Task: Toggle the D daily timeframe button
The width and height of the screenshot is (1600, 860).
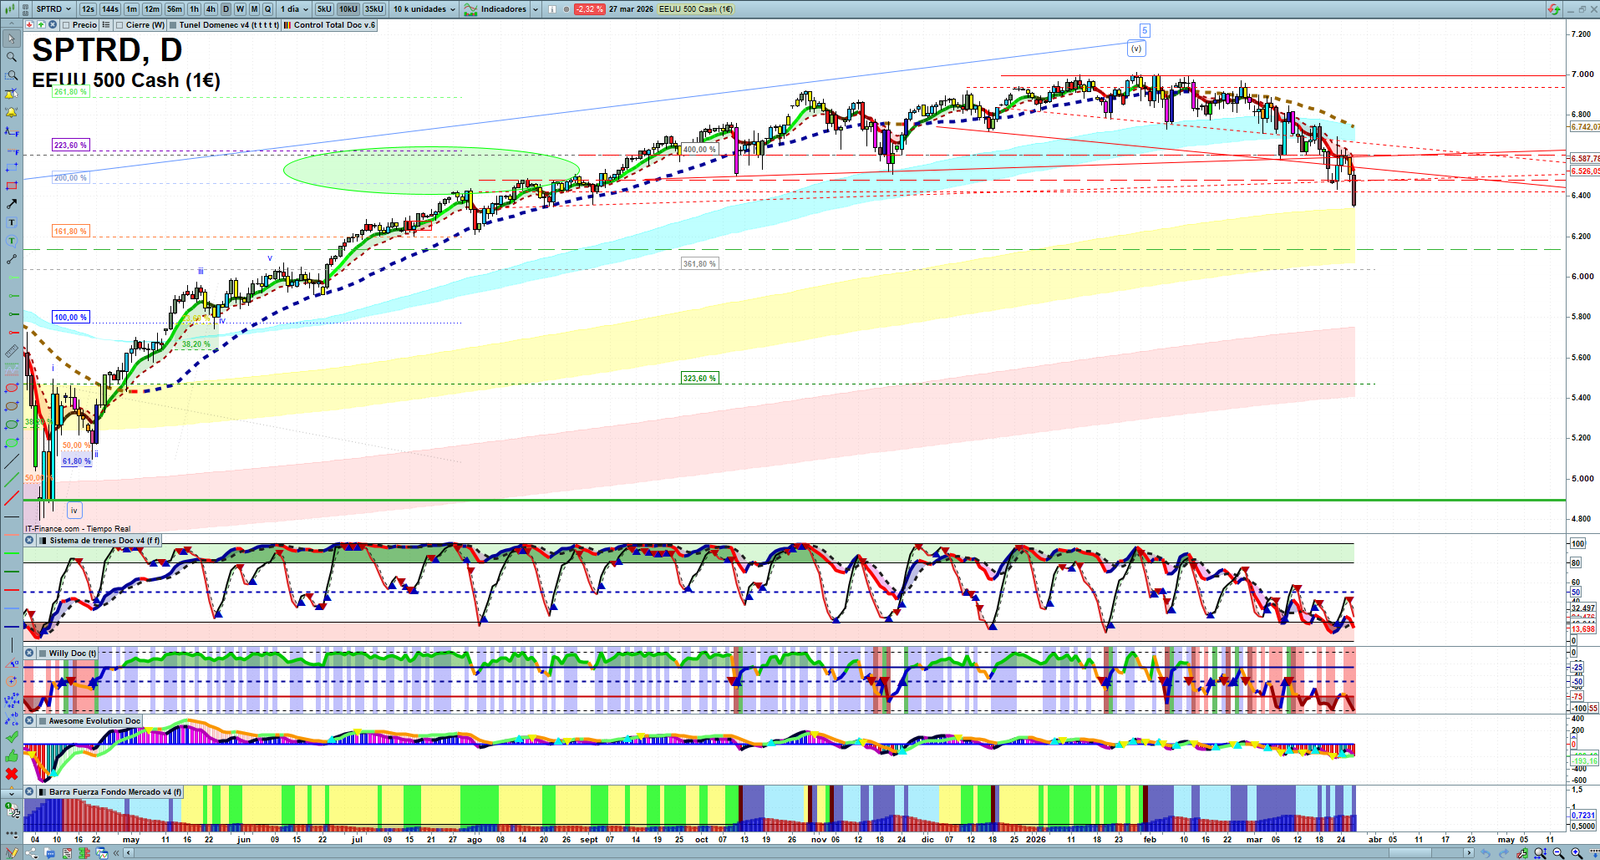Action: (226, 9)
